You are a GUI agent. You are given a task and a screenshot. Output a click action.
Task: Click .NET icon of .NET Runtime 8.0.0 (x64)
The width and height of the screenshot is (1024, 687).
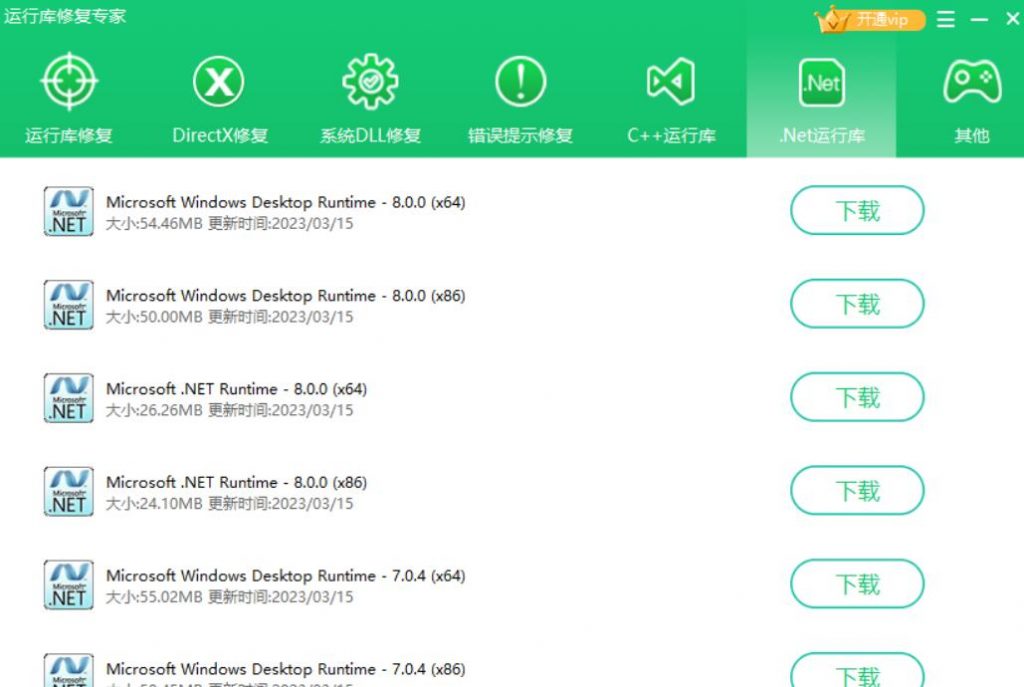69,398
